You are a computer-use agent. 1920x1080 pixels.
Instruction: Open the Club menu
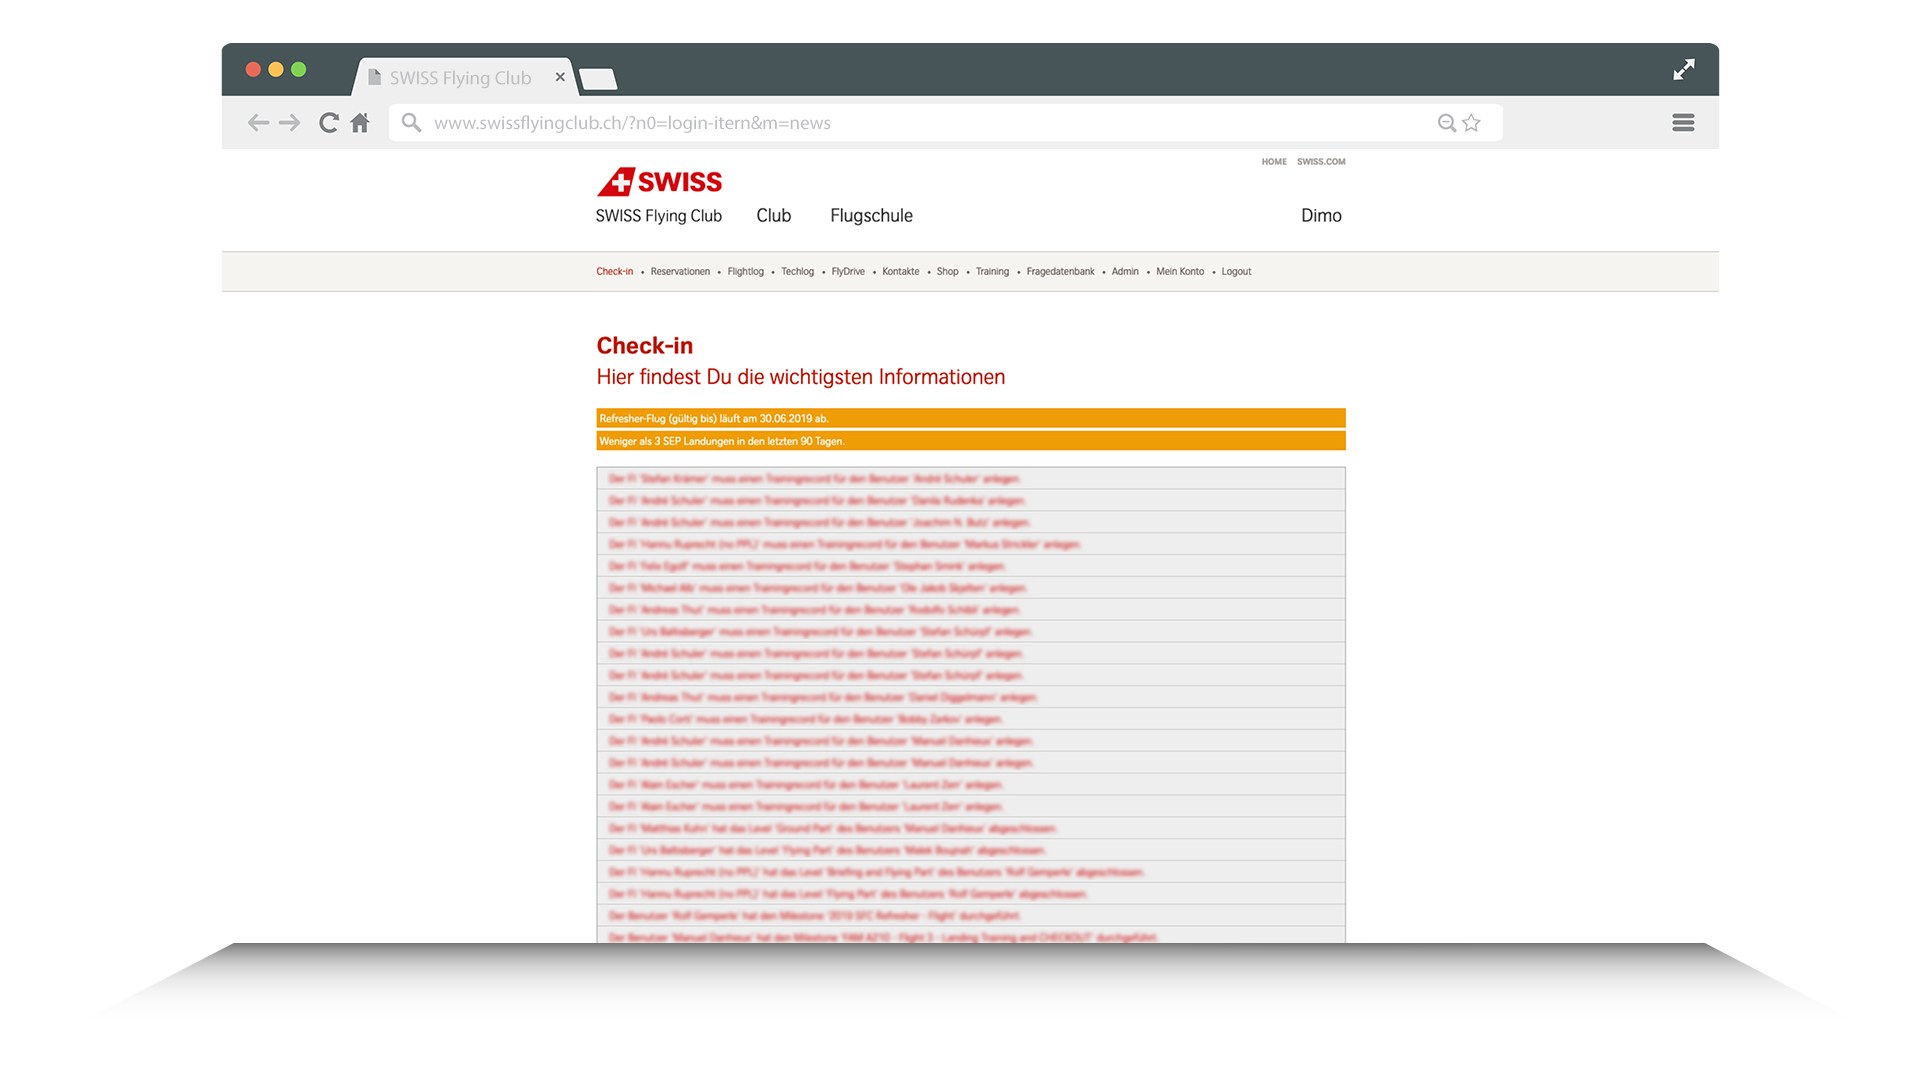pyautogui.click(x=773, y=216)
